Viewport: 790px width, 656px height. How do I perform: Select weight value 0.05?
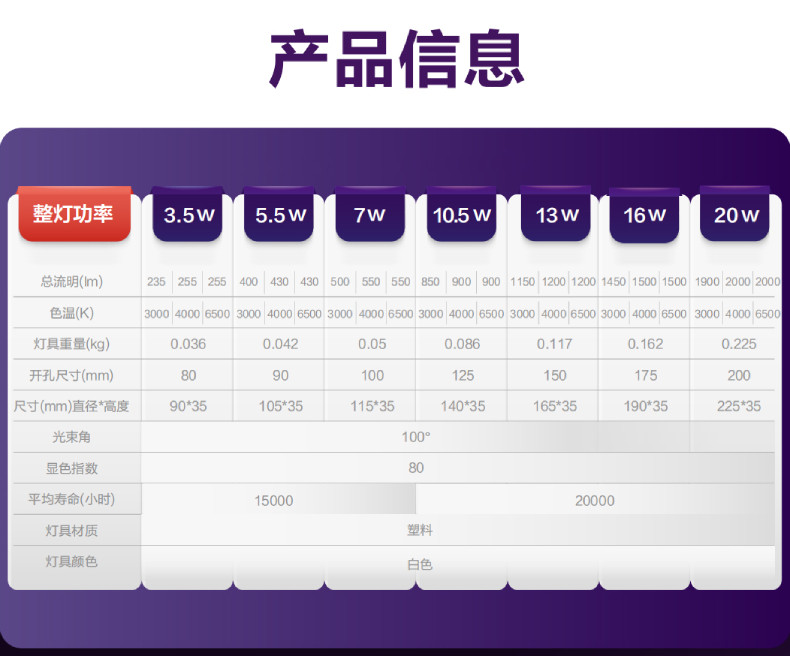372,344
